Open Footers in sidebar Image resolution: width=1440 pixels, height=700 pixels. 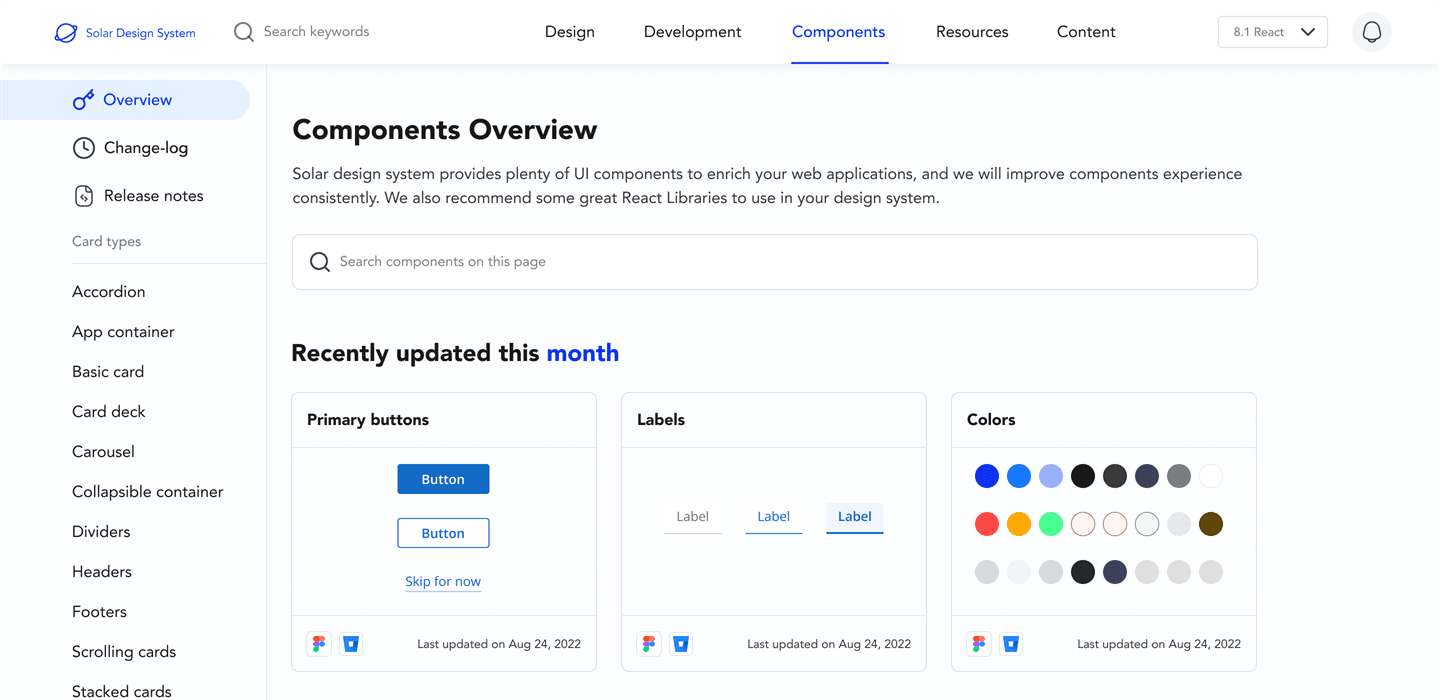pyautogui.click(x=99, y=612)
